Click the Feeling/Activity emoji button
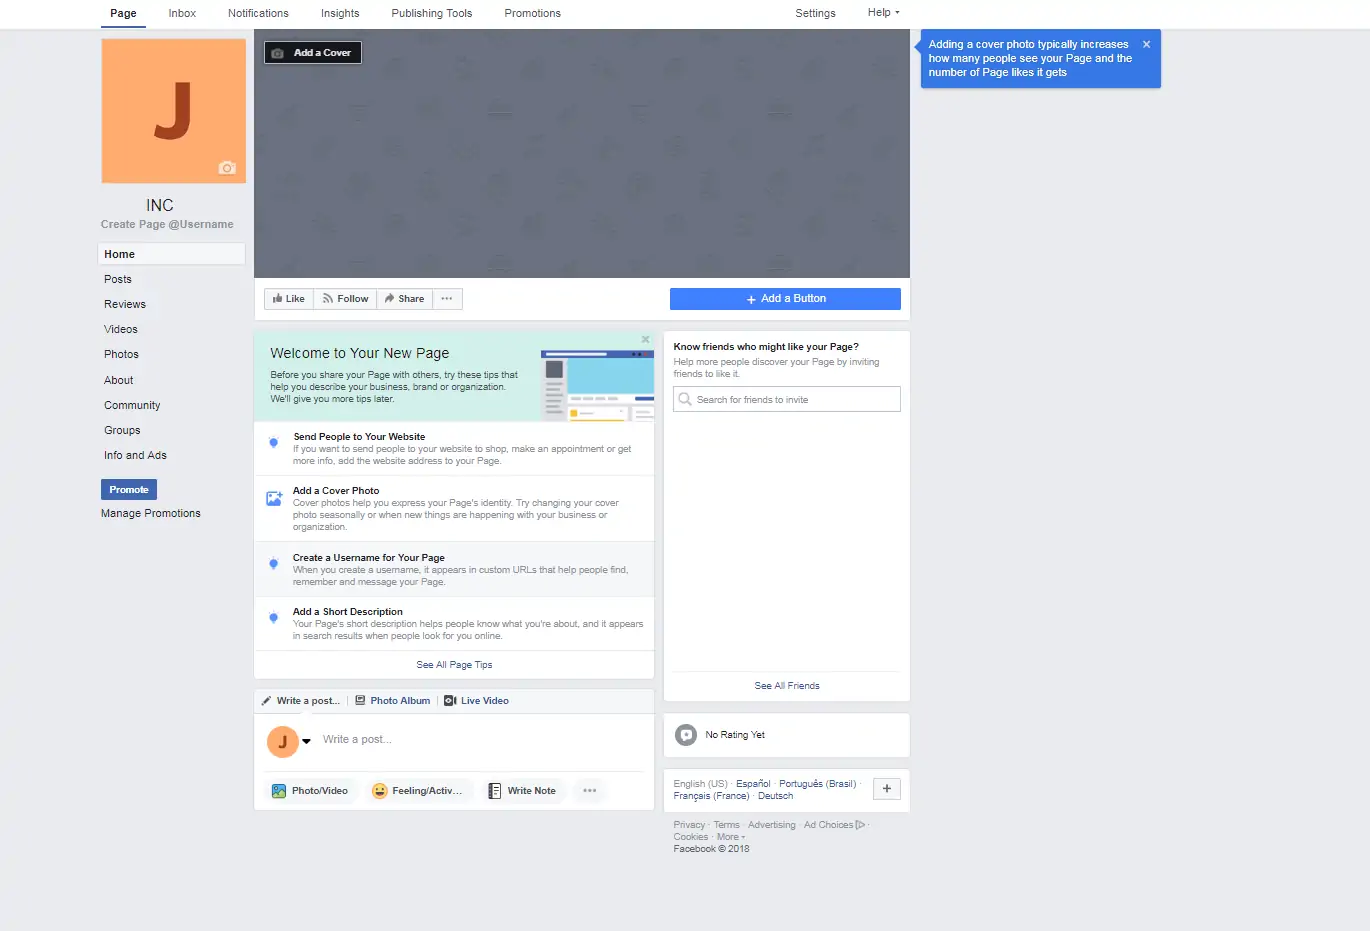The image size is (1370, 931). 417,791
